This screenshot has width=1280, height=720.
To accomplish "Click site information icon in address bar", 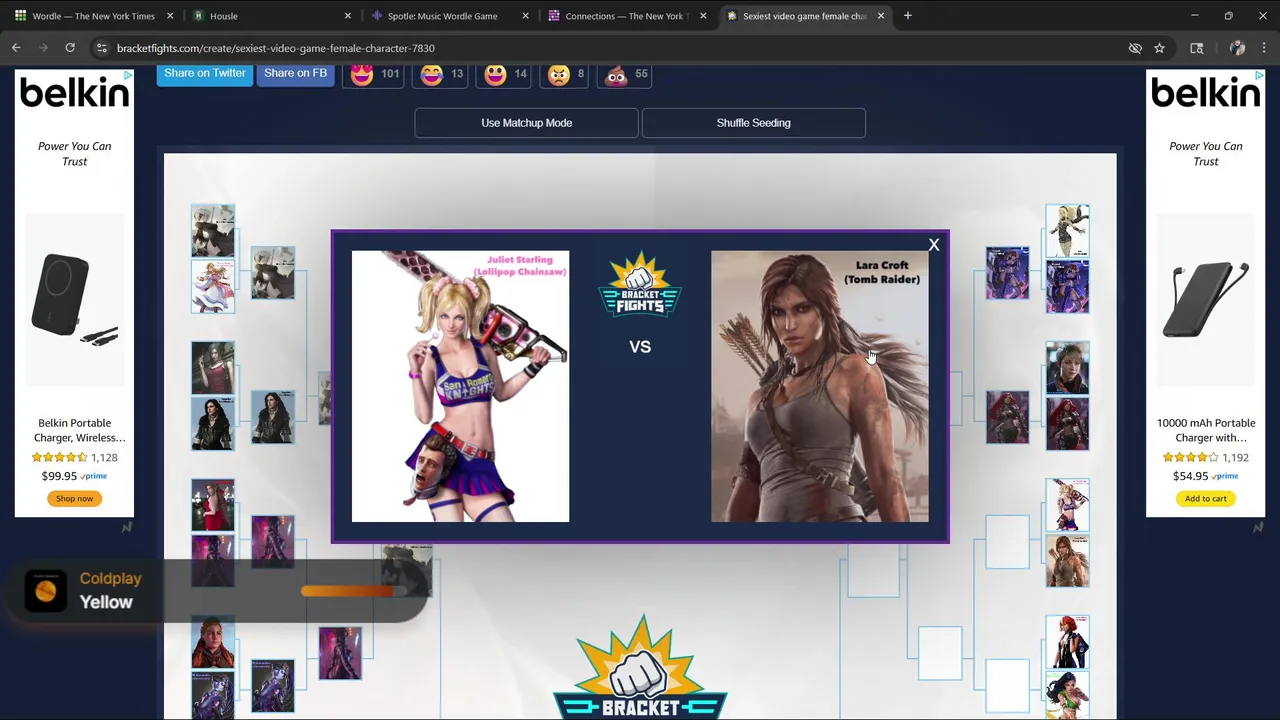I will 101,48.
